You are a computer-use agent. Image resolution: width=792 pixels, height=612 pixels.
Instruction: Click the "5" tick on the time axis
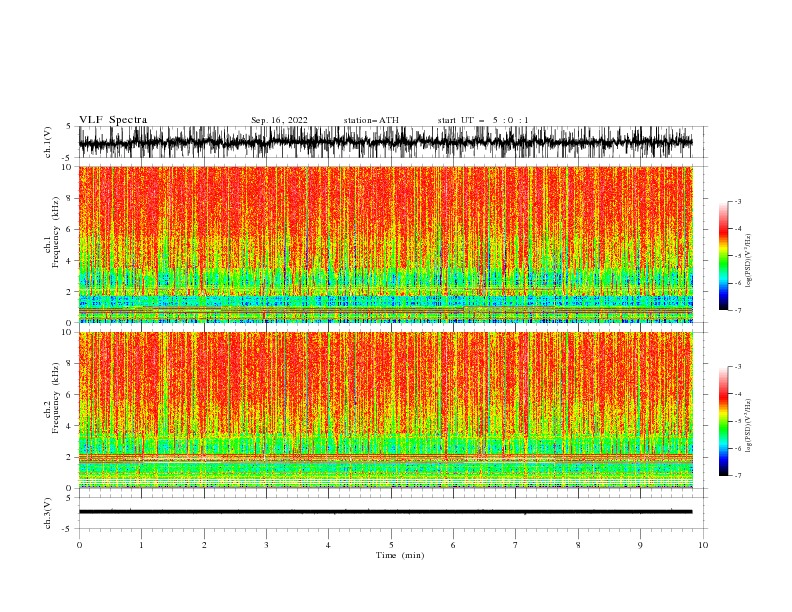(391, 545)
